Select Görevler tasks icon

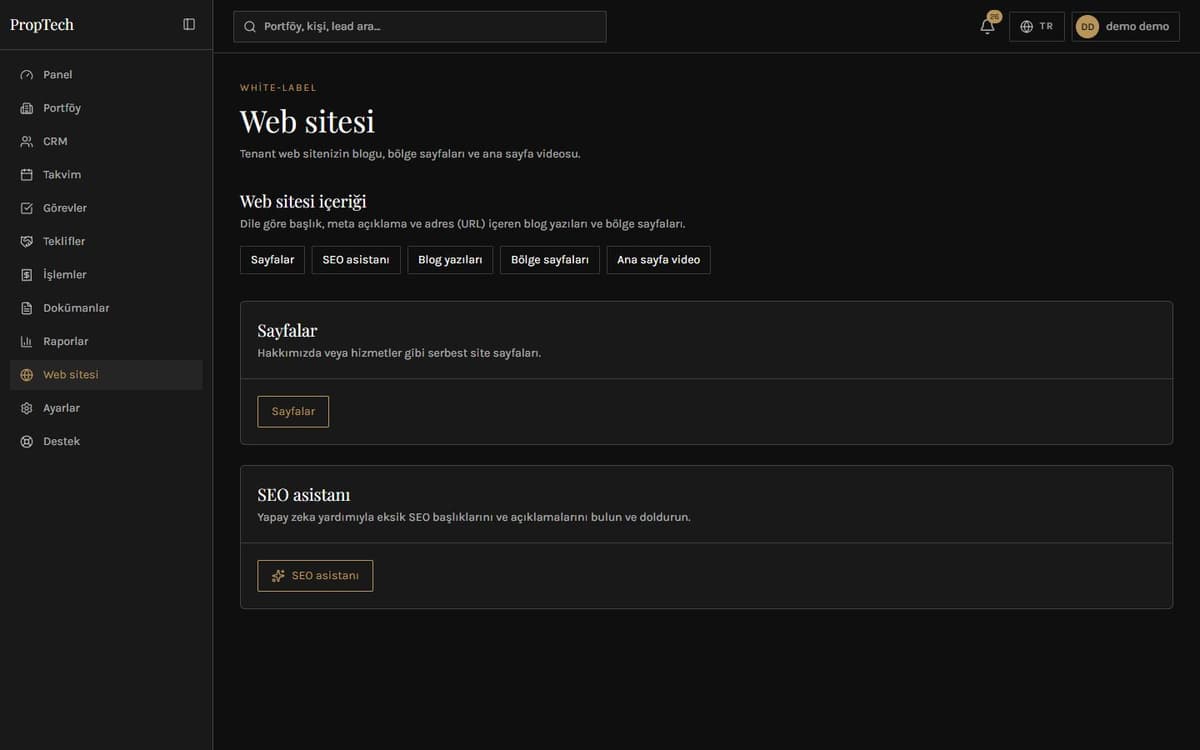pyautogui.click(x=27, y=208)
